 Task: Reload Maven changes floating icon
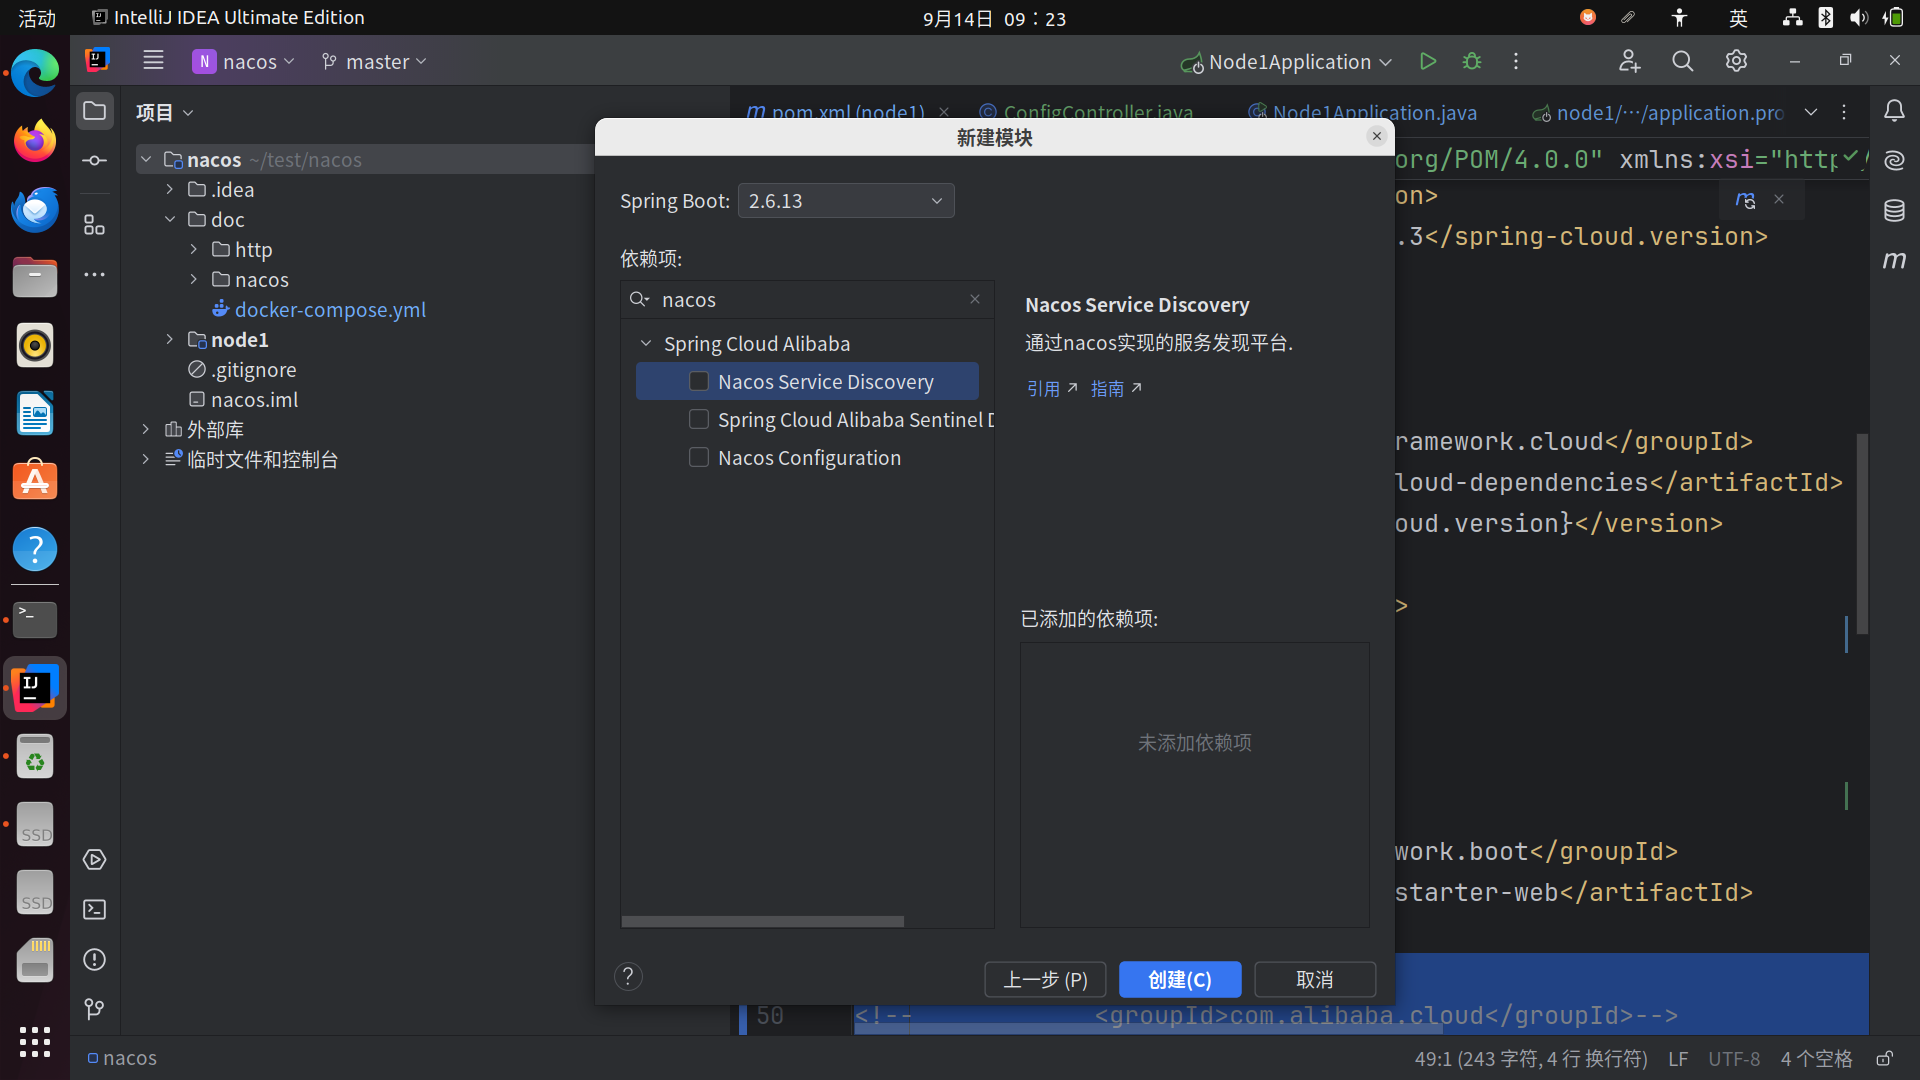pos(1746,200)
